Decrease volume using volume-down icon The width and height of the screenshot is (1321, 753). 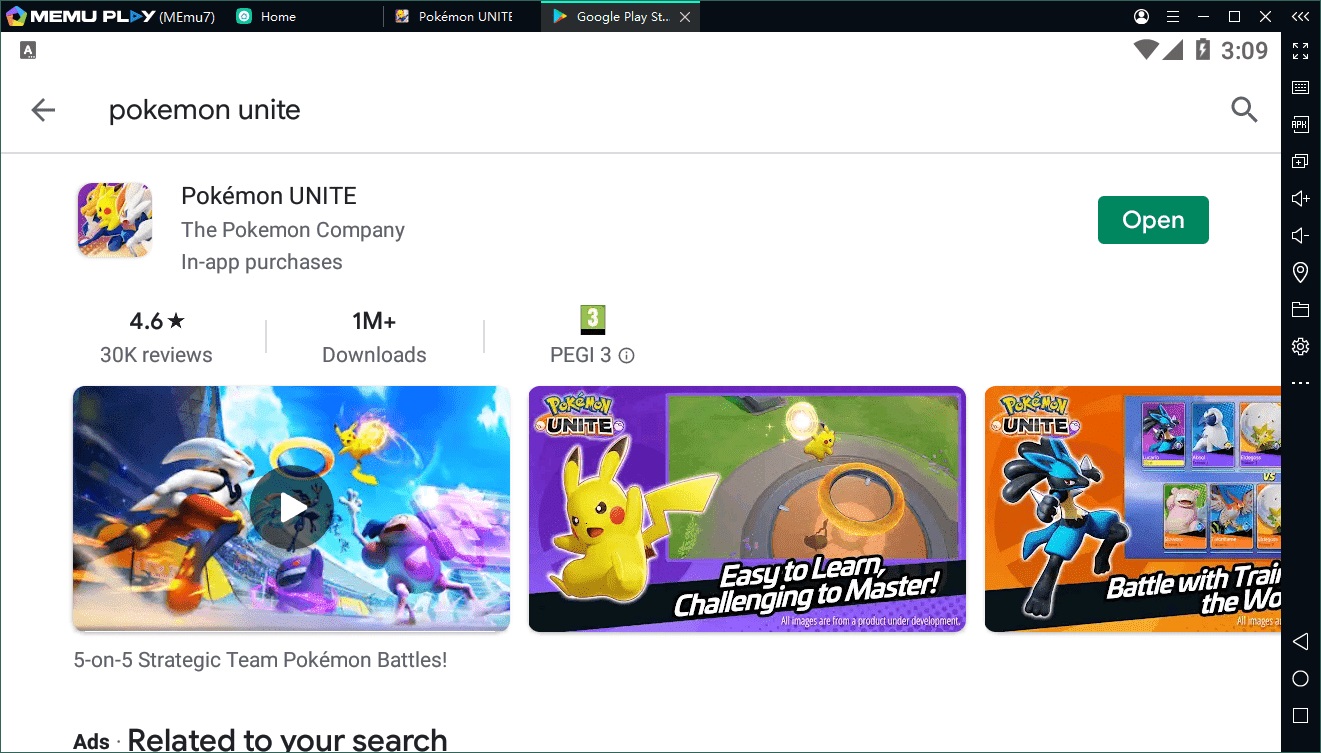point(1300,235)
